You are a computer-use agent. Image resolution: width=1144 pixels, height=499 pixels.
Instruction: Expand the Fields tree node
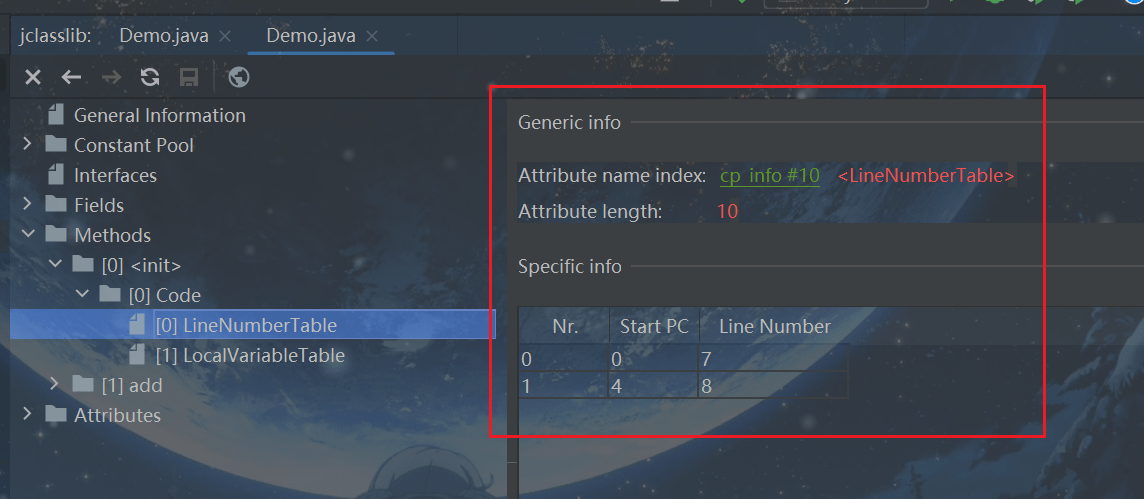pos(27,205)
